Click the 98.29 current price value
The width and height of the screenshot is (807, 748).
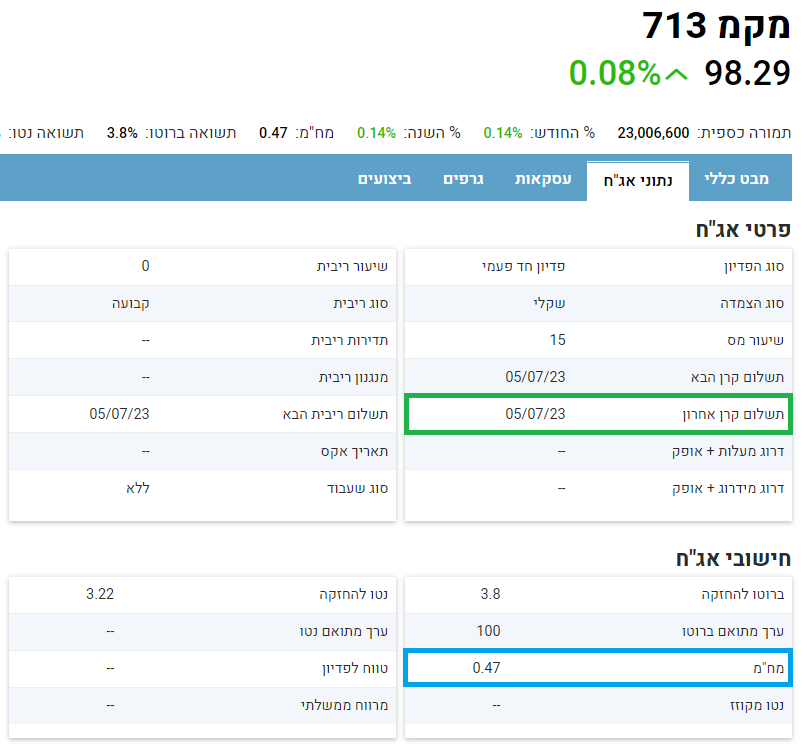747,73
